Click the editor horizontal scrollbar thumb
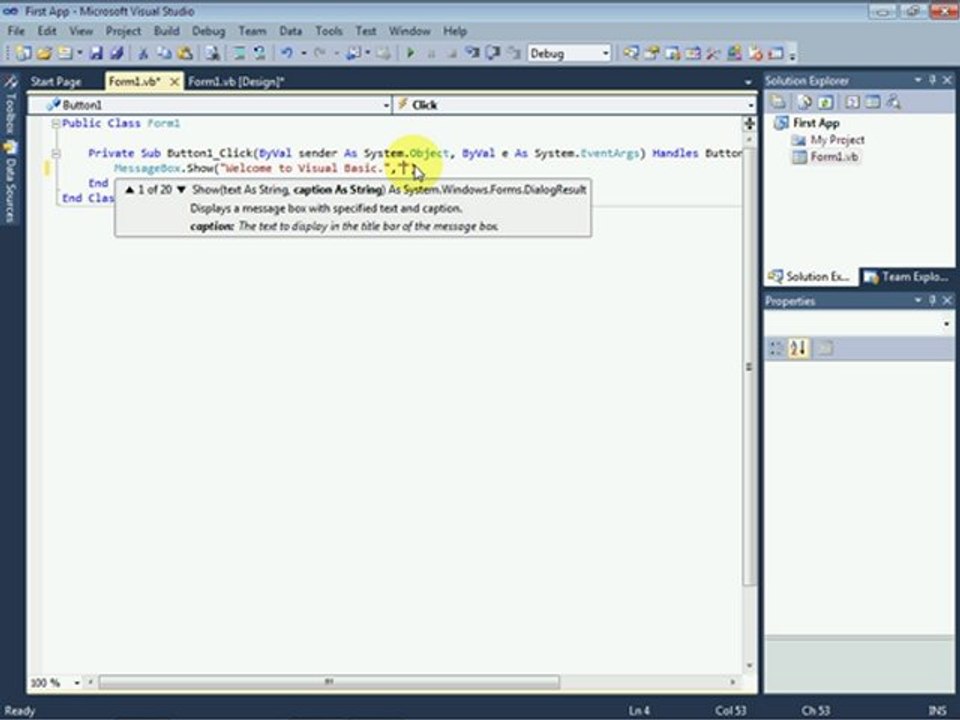The height and width of the screenshot is (720, 960). click(x=329, y=682)
